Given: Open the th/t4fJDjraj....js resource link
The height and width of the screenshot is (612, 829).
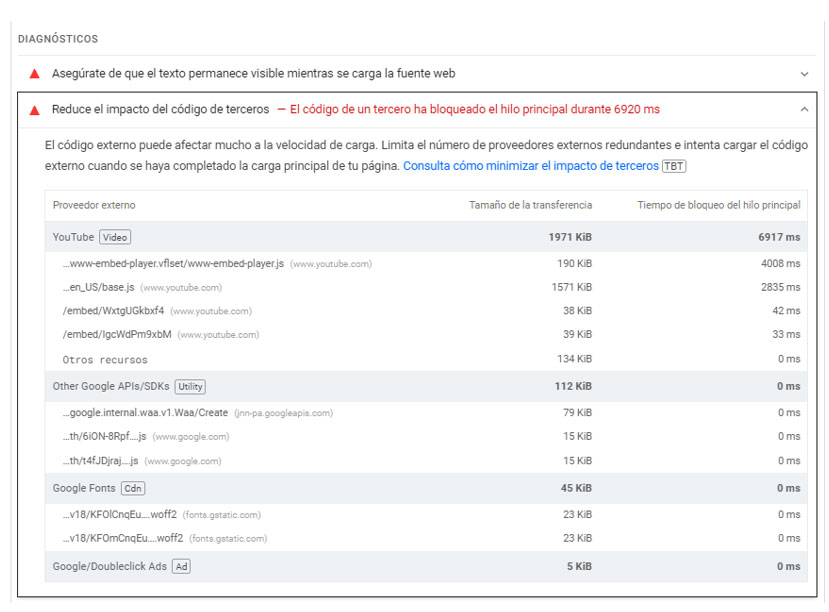Looking at the screenshot, I should (x=100, y=461).
